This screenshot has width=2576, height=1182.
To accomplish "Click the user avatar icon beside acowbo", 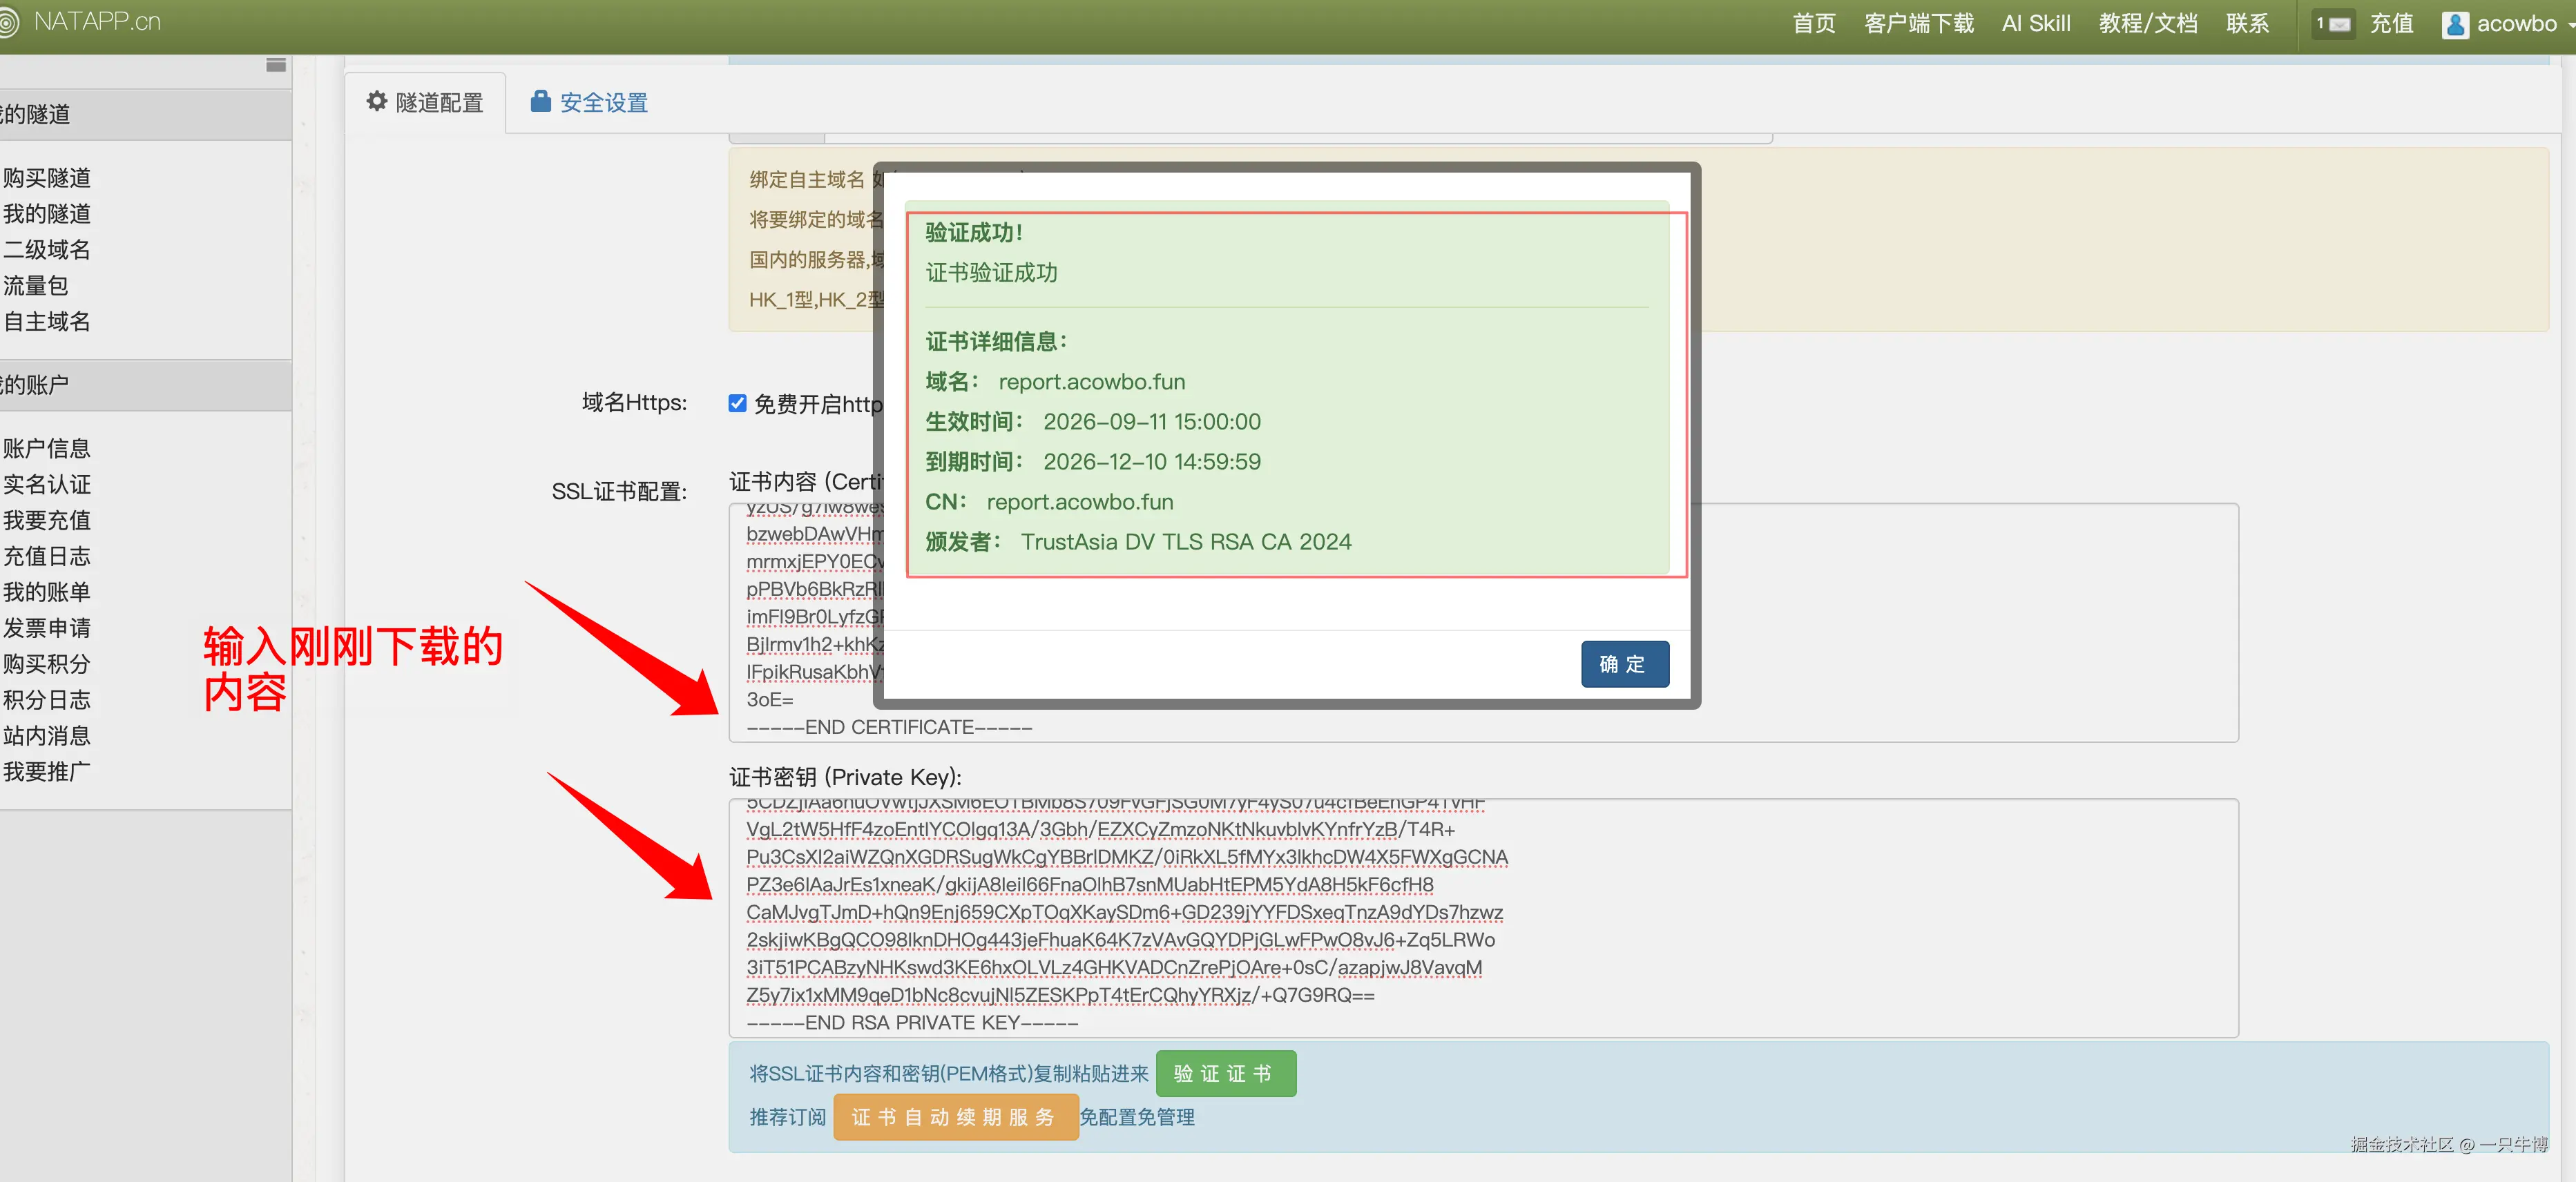I will (x=2454, y=24).
